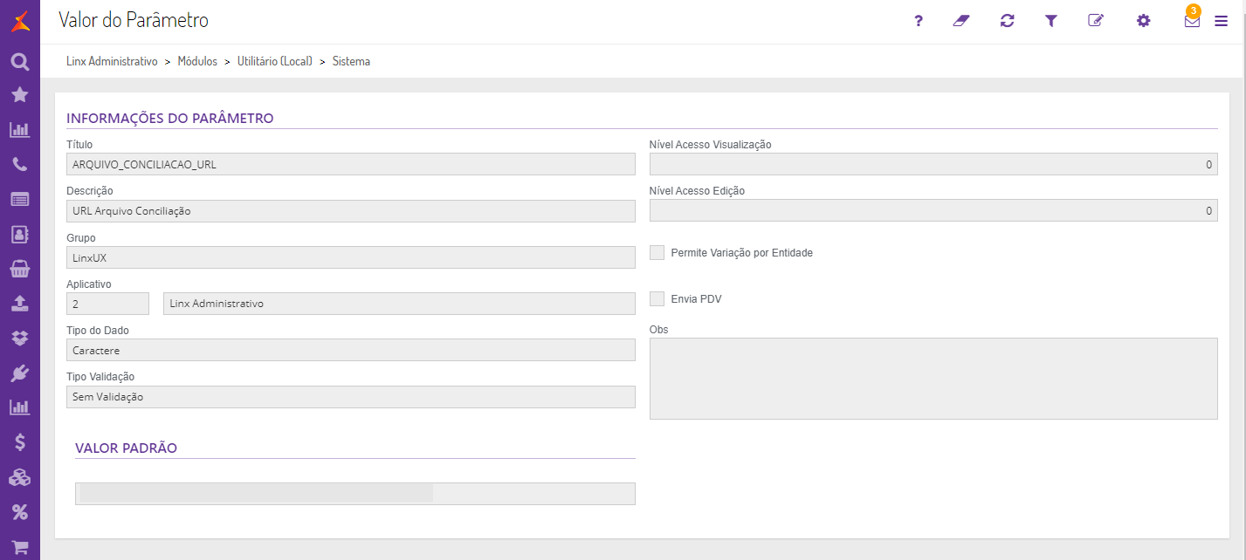Click the percent sidebar icon
The height and width of the screenshot is (560, 1246).
19,512
